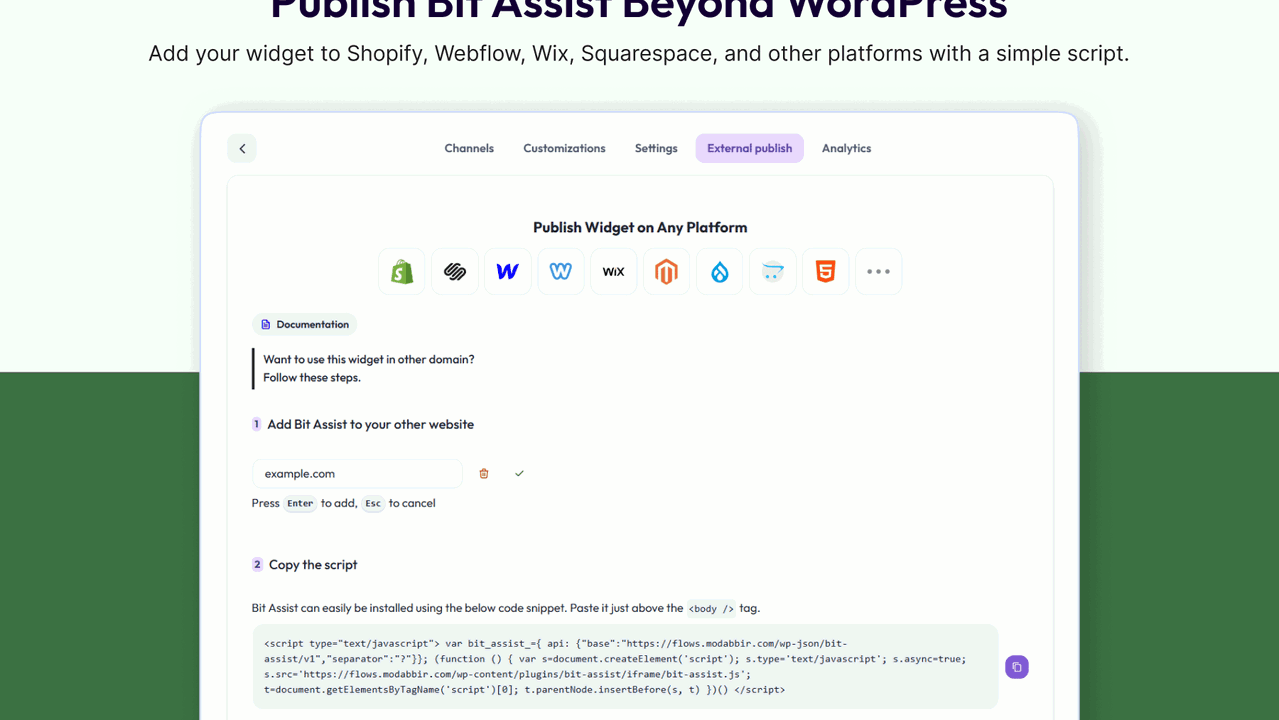
Task: Select the Magento platform icon
Action: pyautogui.click(x=667, y=272)
